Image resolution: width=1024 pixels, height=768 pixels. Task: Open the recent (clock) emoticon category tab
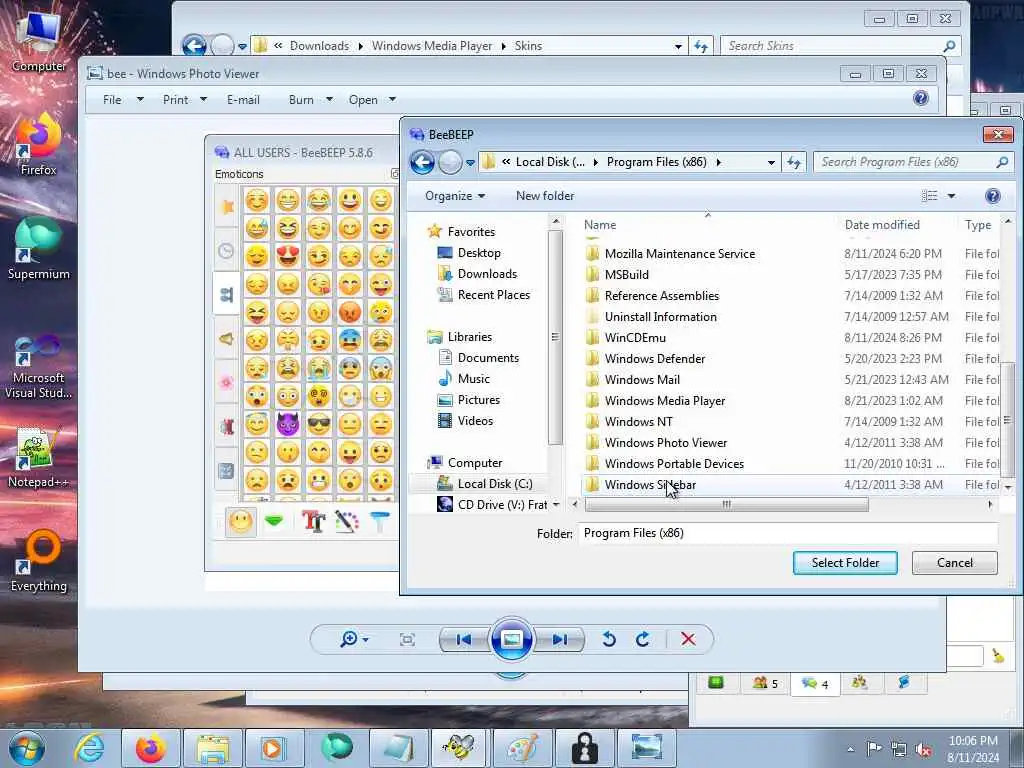[226, 251]
